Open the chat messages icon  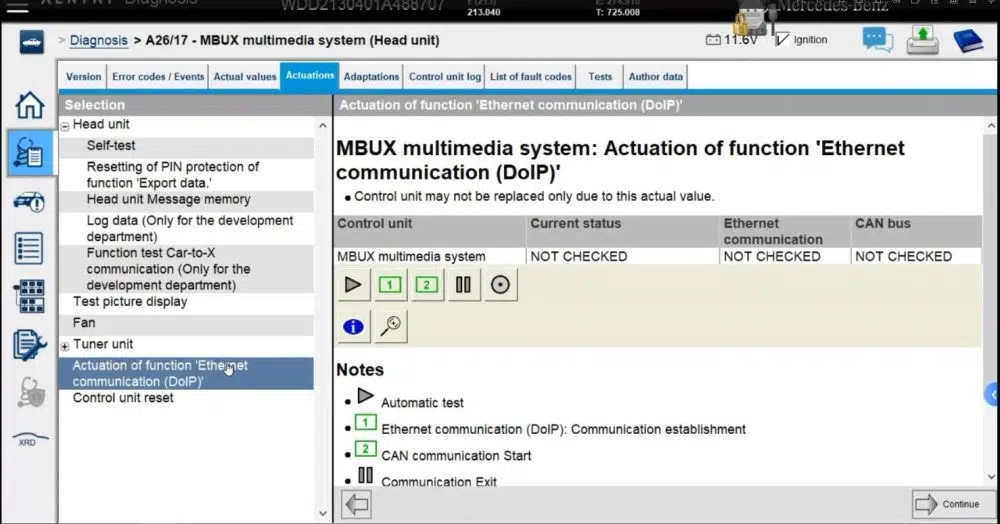pos(878,40)
